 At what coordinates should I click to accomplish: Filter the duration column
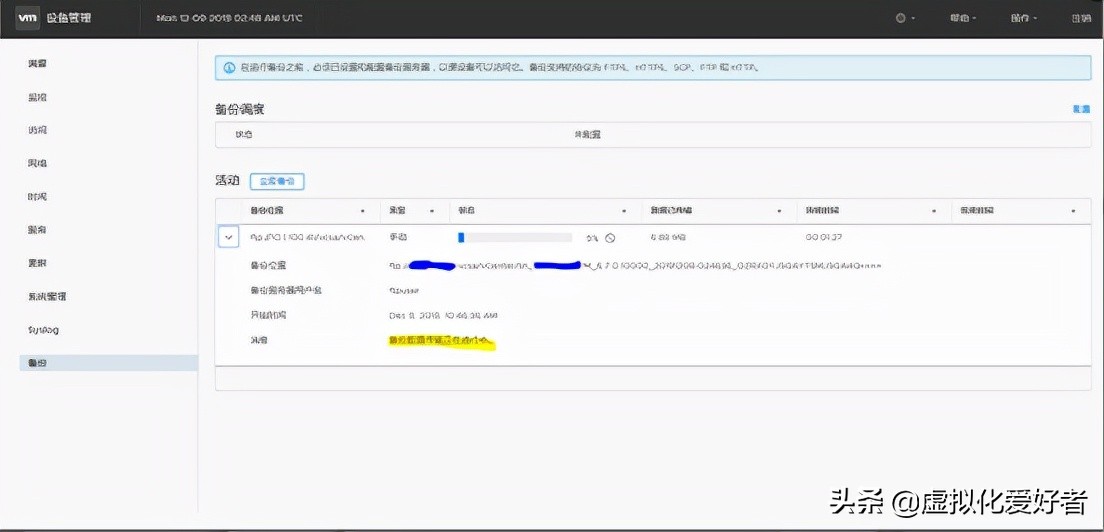pyautogui.click(x=934, y=211)
